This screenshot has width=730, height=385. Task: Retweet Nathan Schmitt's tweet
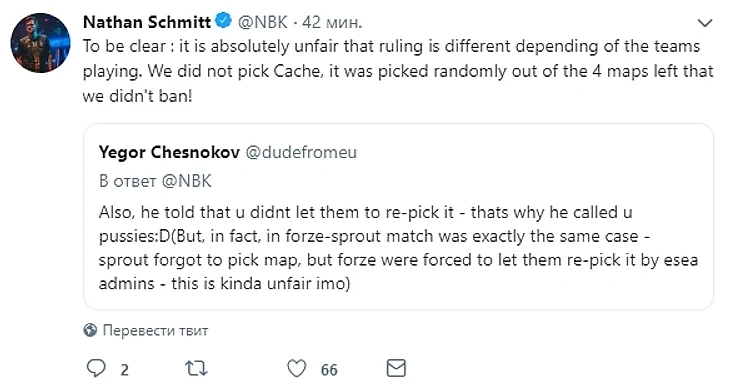(196, 368)
